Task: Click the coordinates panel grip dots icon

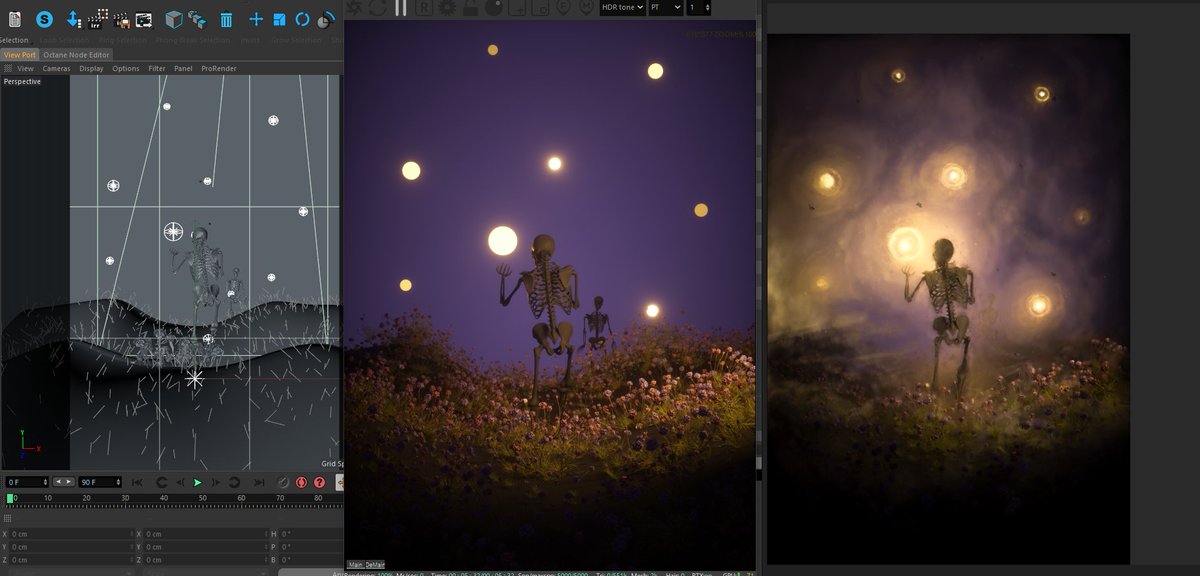Action: [x=8, y=518]
